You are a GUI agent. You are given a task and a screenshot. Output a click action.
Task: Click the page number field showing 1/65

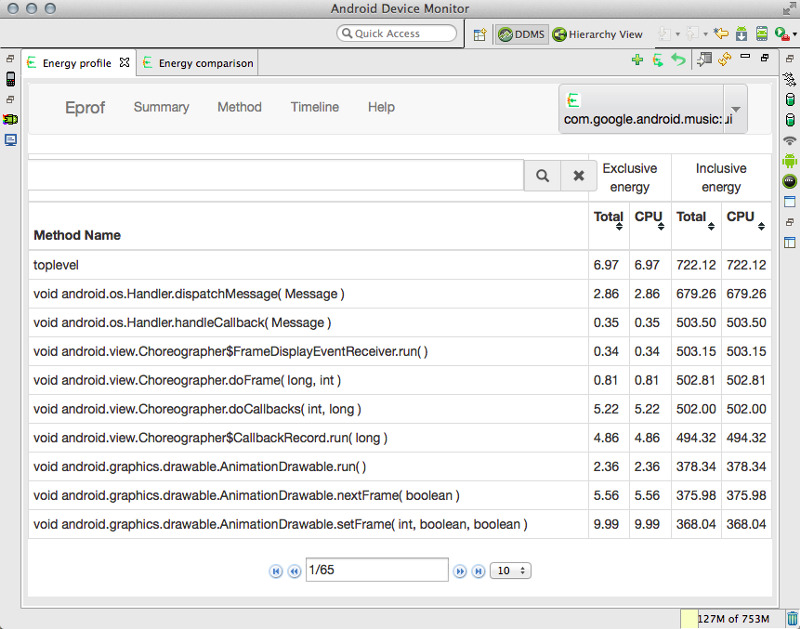[x=376, y=570]
